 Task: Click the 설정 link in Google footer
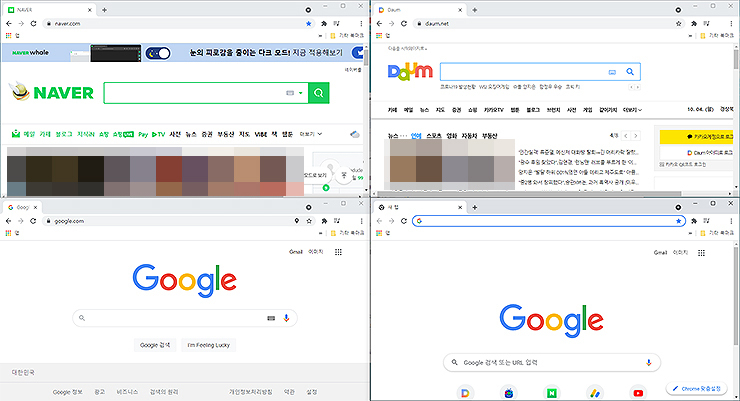click(x=311, y=392)
